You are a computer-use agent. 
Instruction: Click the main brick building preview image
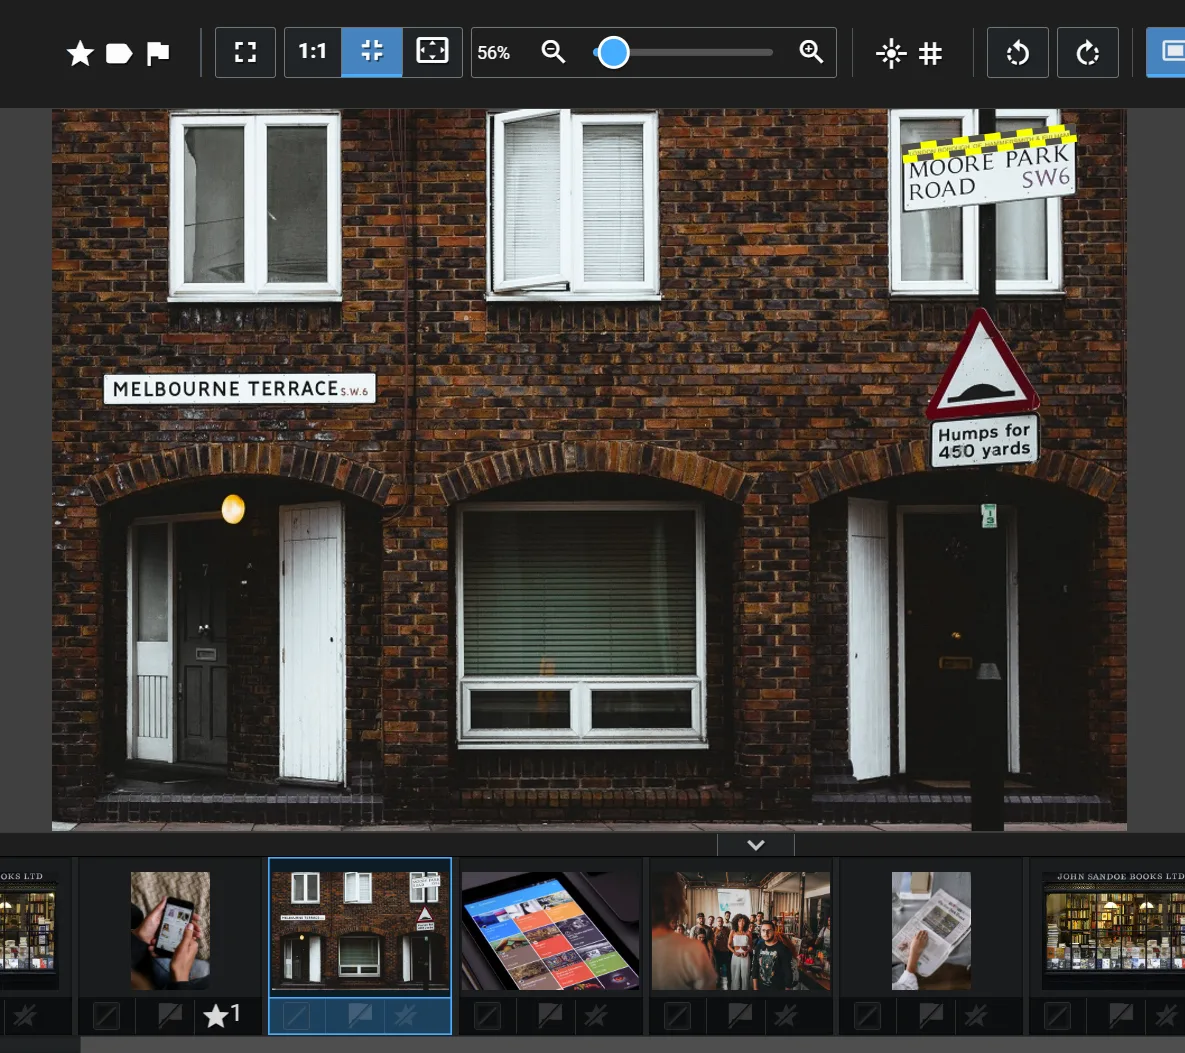589,469
